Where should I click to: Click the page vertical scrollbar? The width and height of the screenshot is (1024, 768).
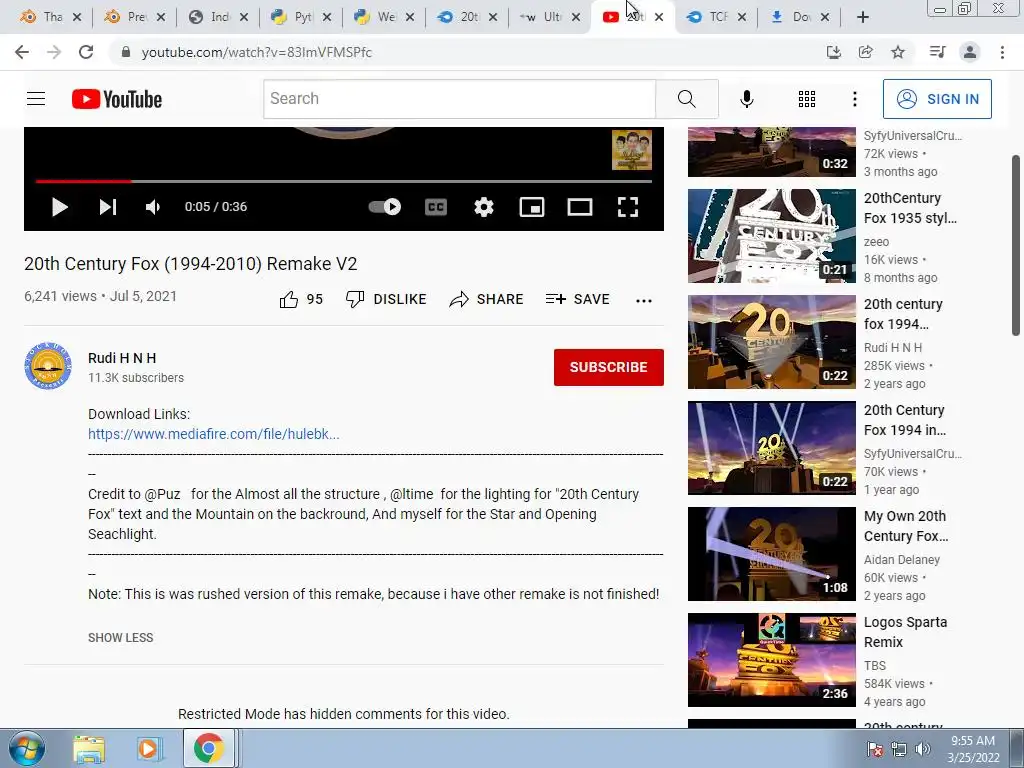tap(1016, 245)
